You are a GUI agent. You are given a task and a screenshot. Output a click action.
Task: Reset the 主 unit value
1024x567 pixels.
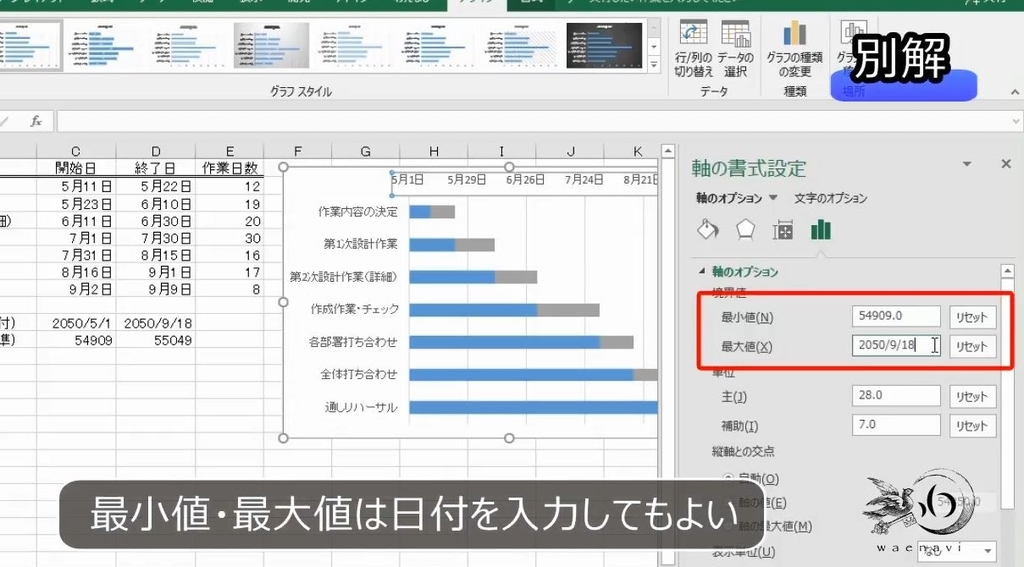tap(972, 397)
